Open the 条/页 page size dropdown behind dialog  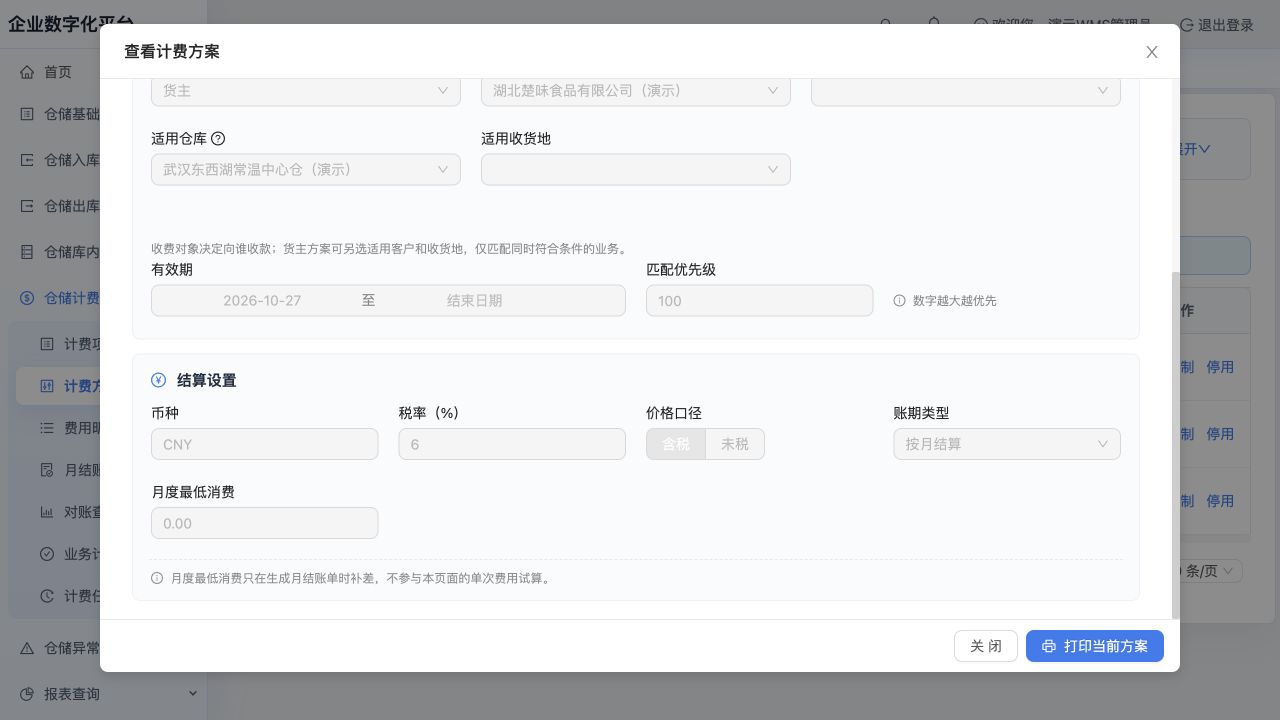(x=1212, y=571)
